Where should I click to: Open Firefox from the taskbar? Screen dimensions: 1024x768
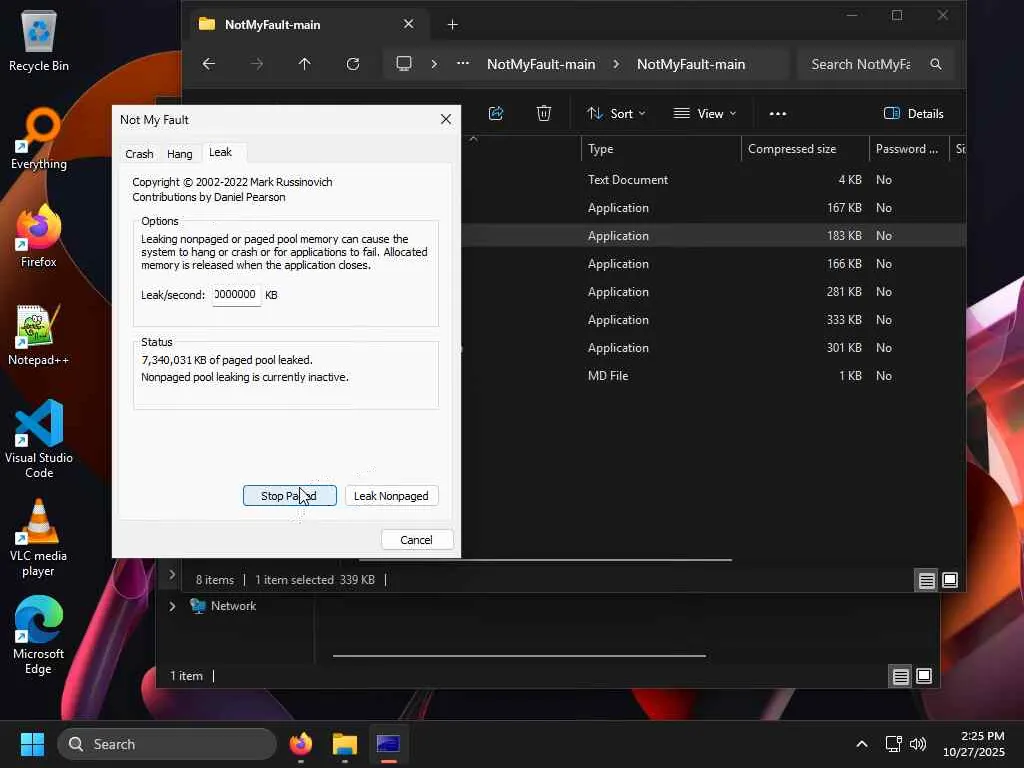(300, 744)
